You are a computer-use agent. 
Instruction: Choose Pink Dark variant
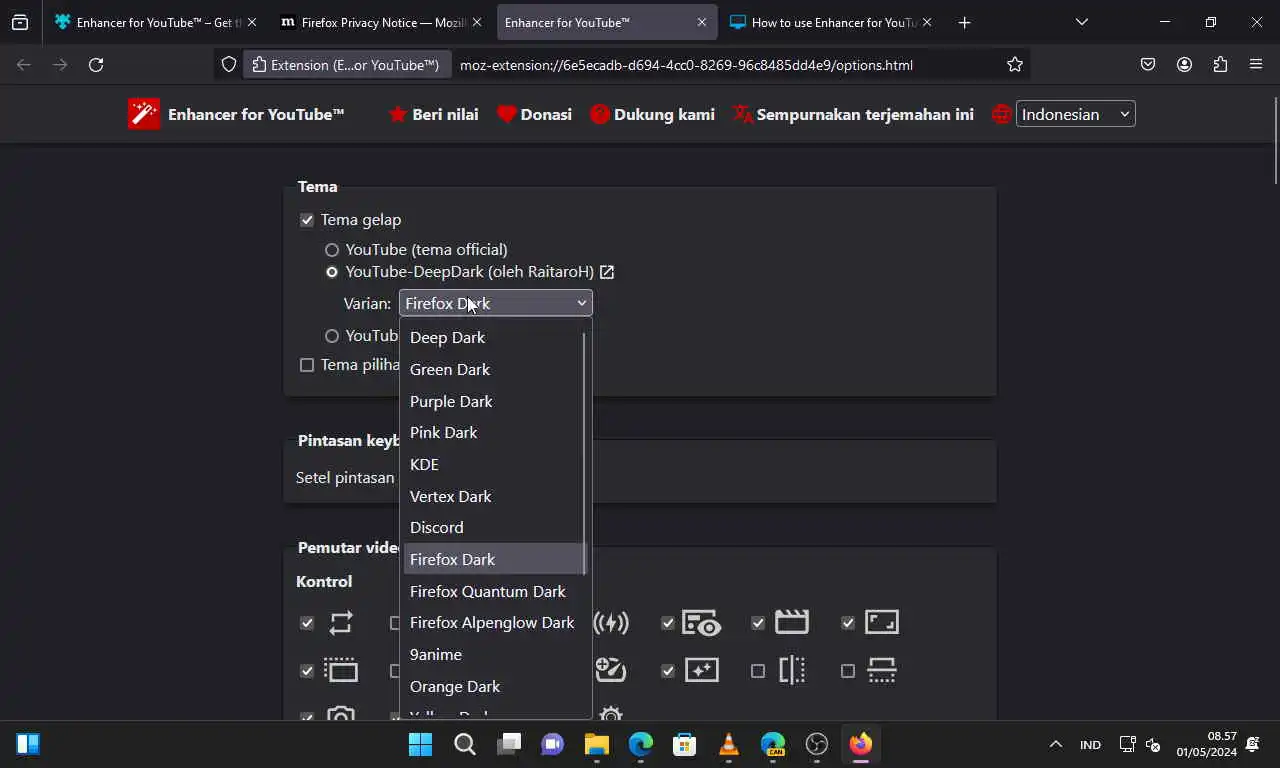(494, 433)
